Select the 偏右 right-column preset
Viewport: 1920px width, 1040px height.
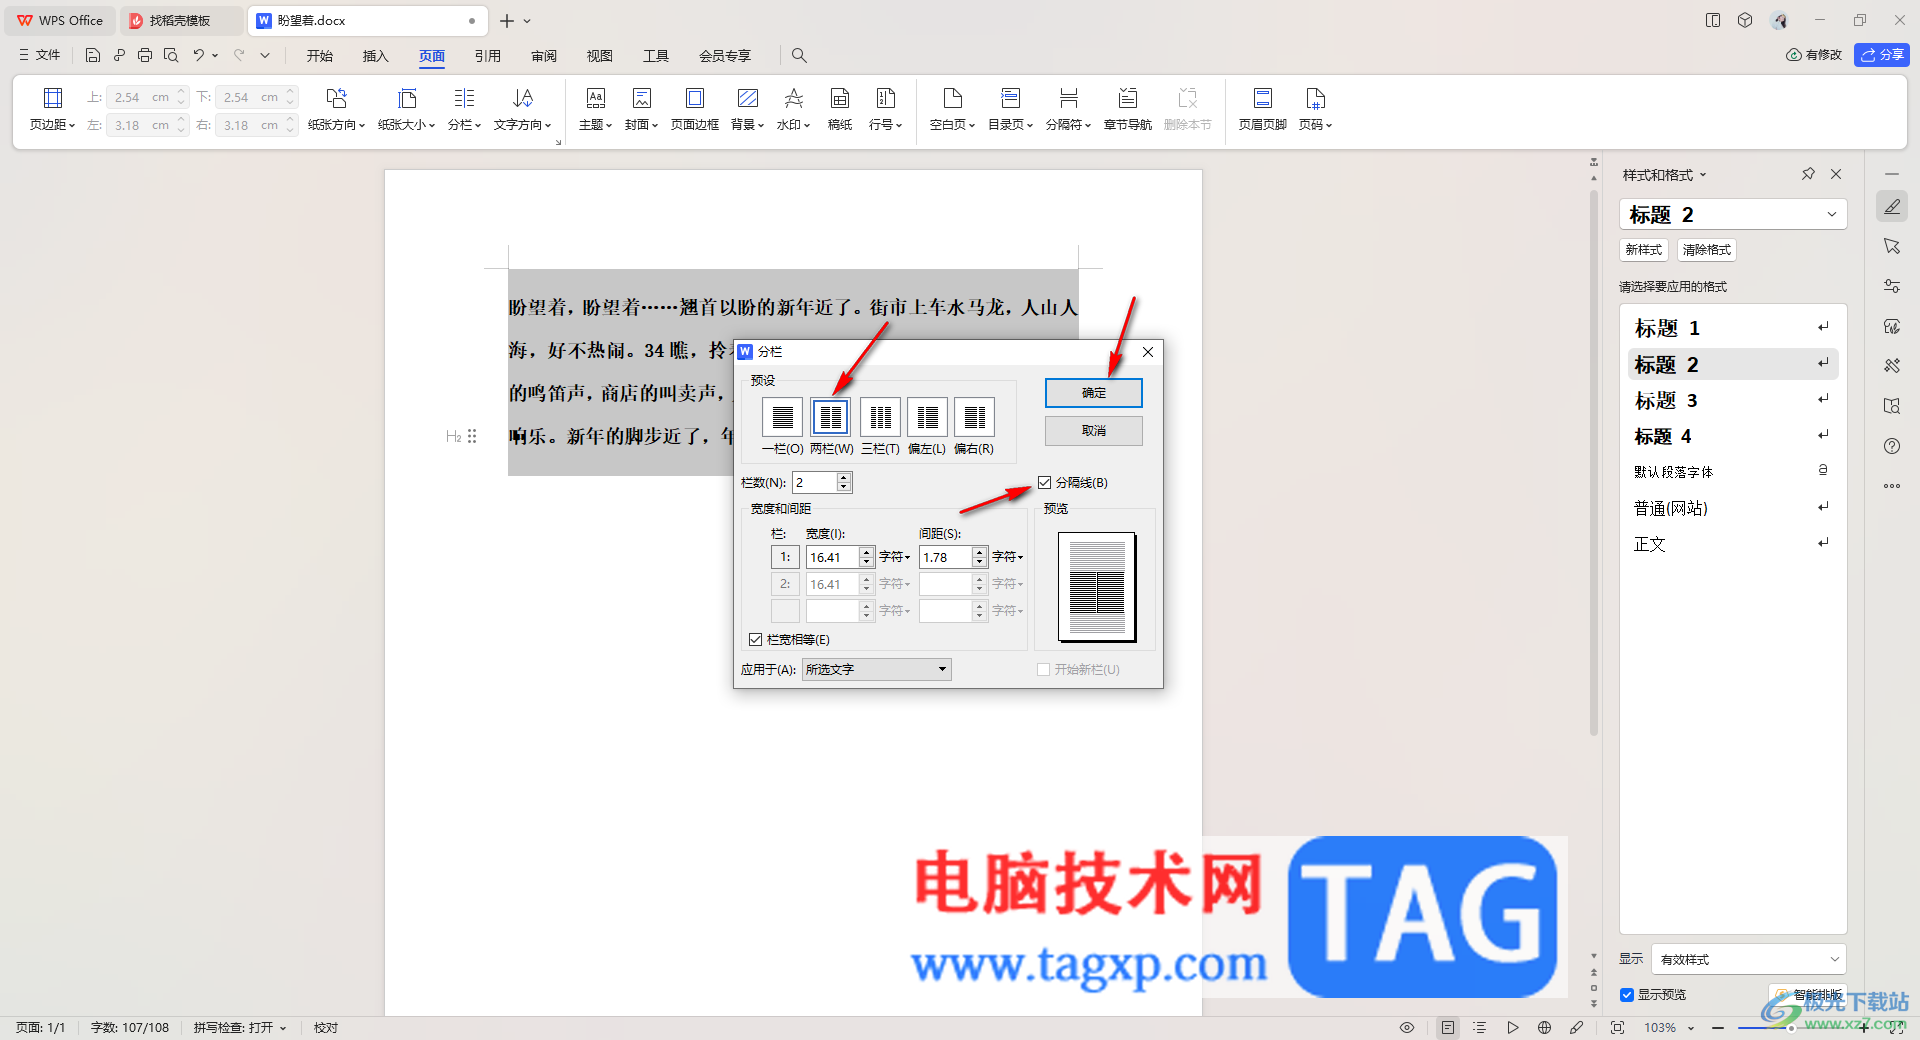click(974, 417)
